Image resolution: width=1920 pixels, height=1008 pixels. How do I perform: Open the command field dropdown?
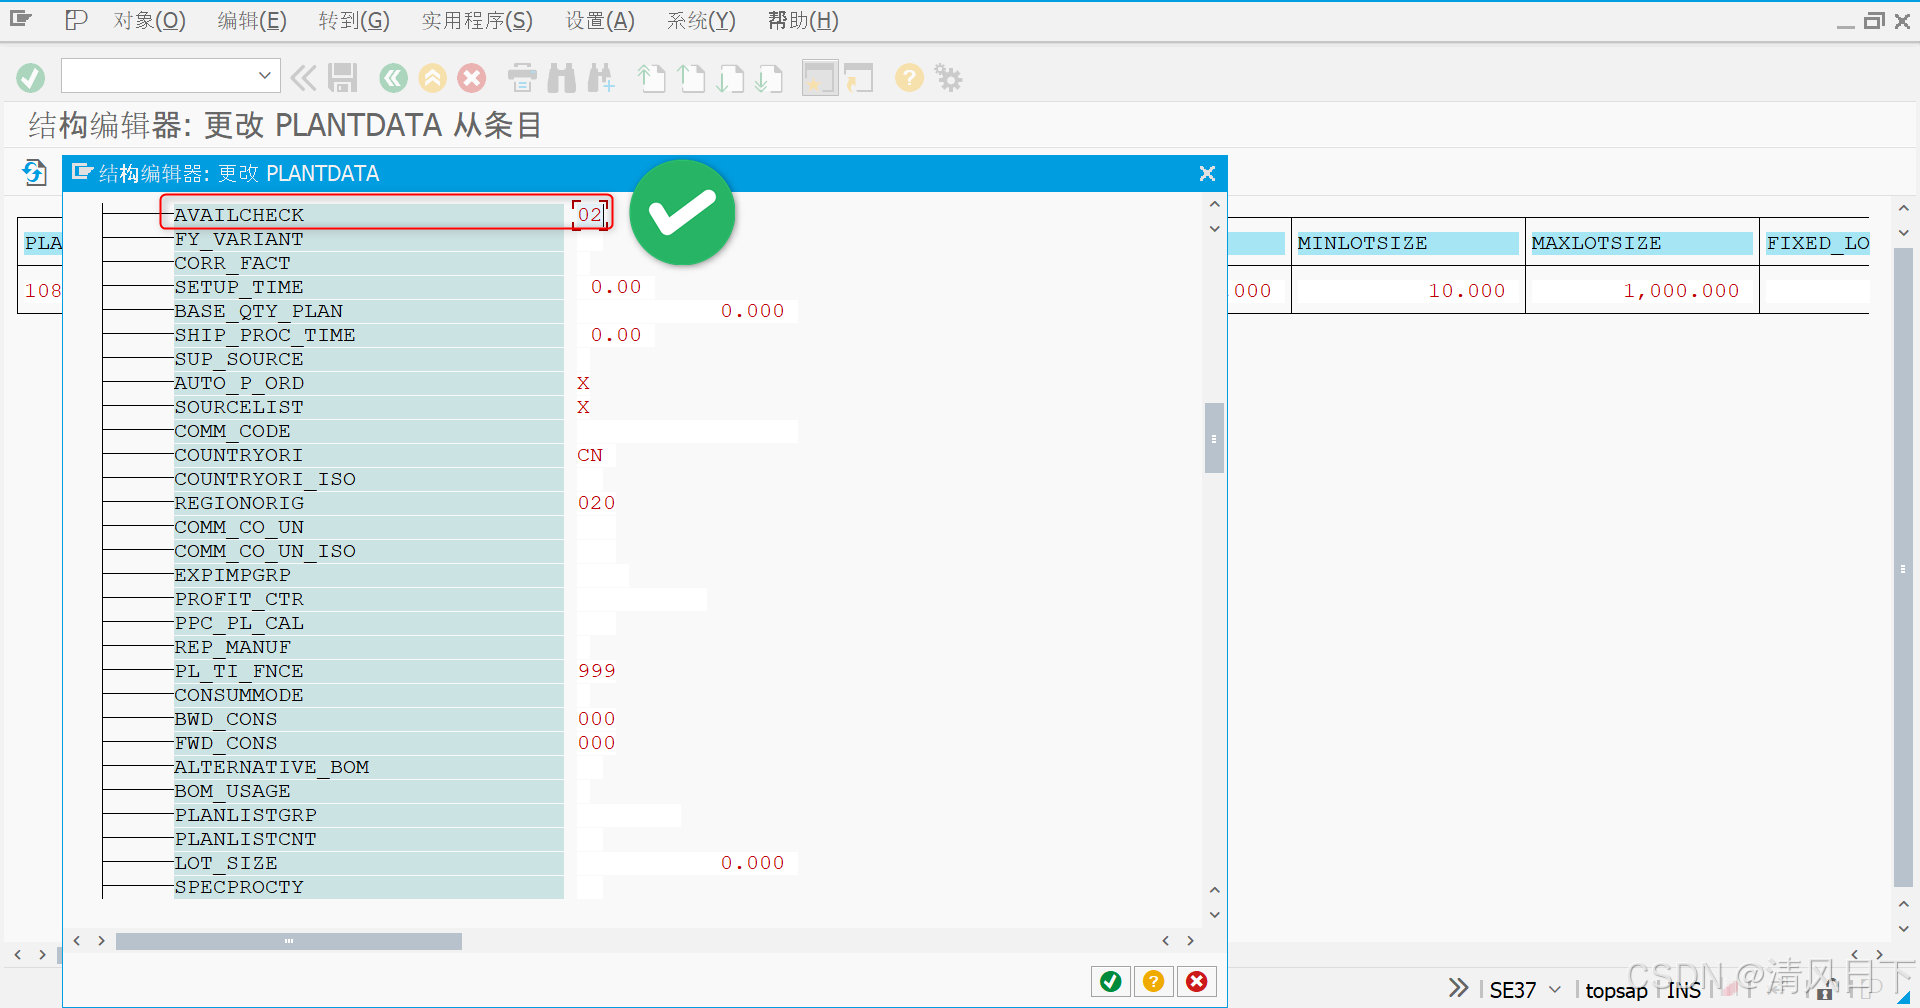pos(264,75)
